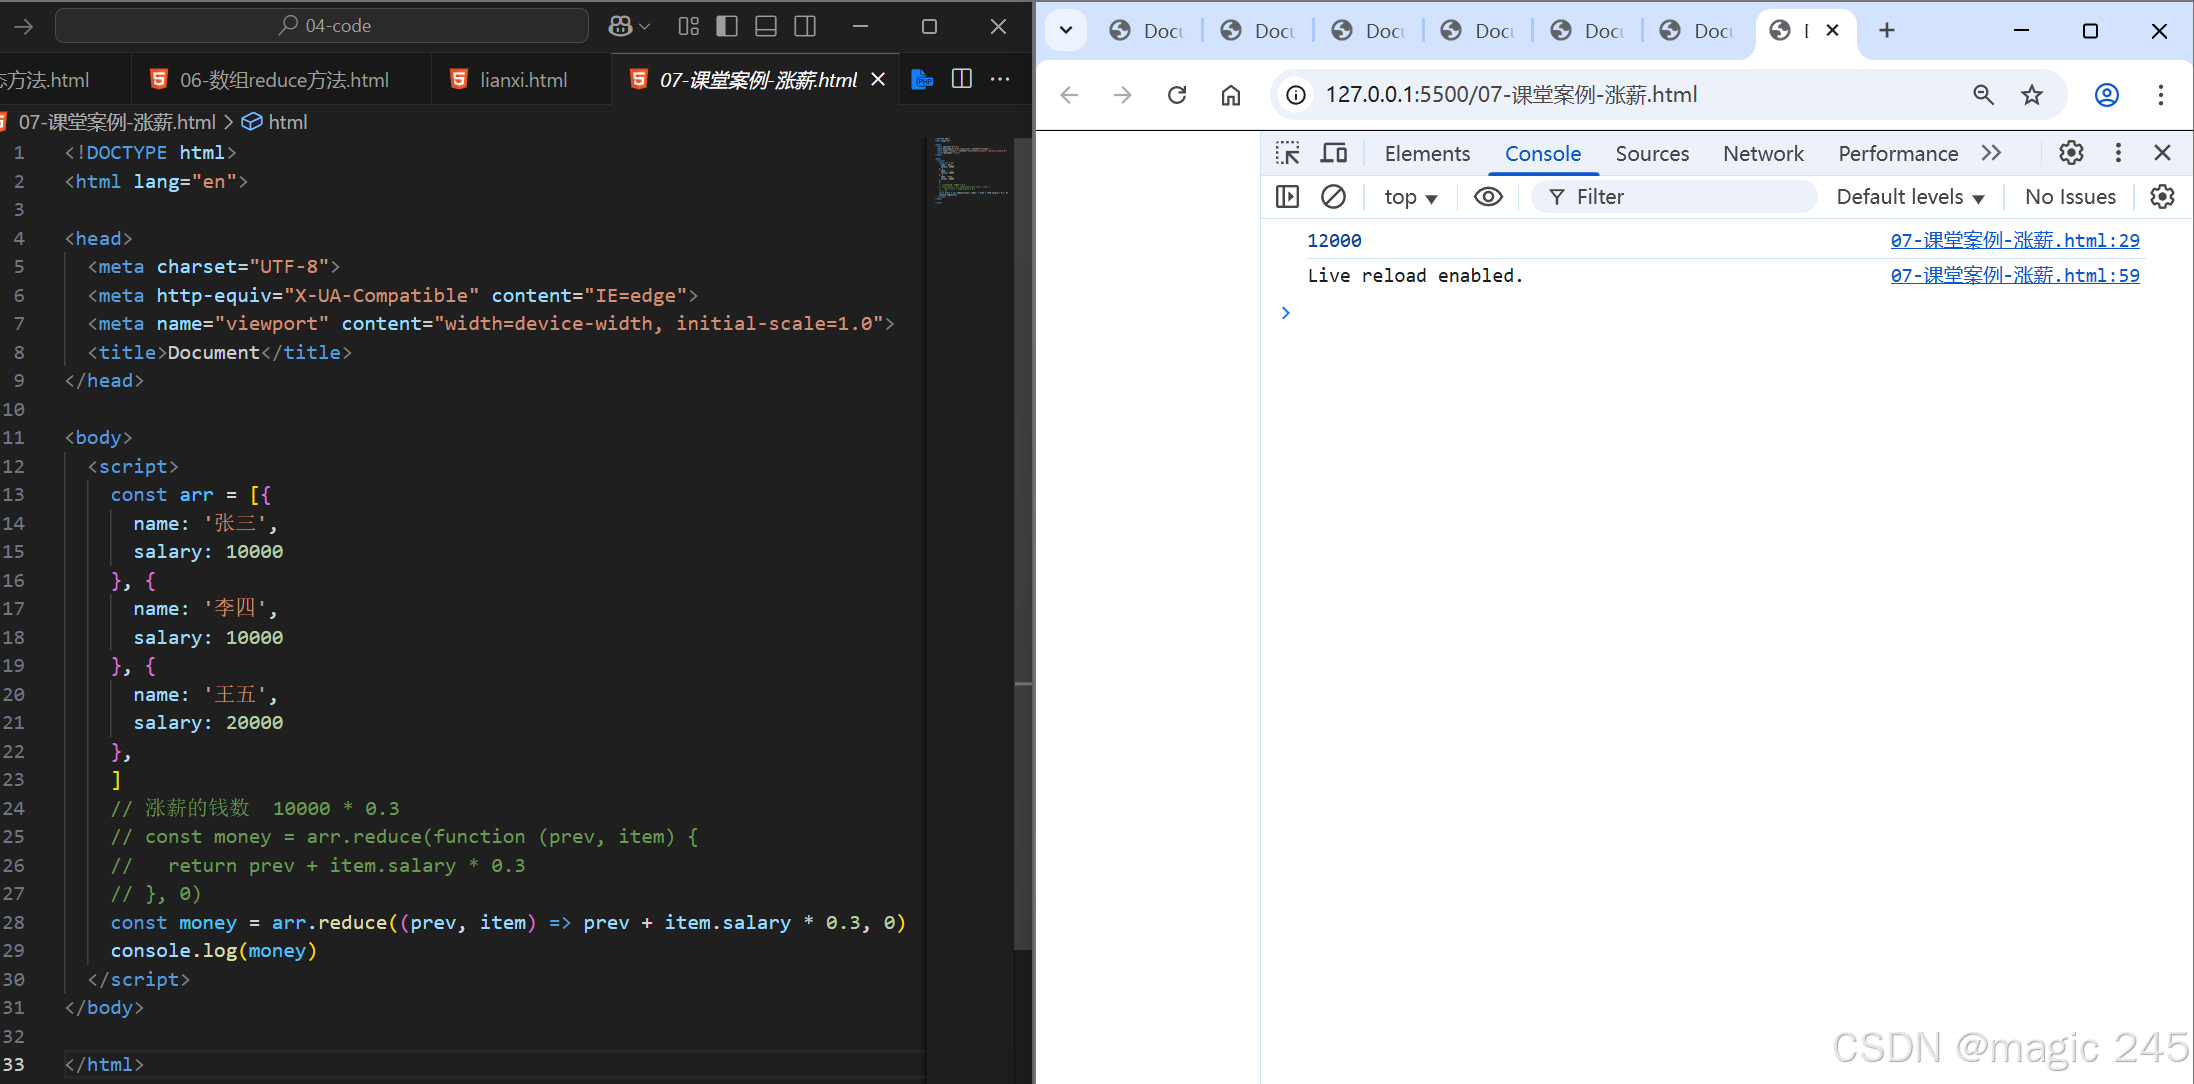
Task: Click the No Issues button
Action: click(2070, 197)
